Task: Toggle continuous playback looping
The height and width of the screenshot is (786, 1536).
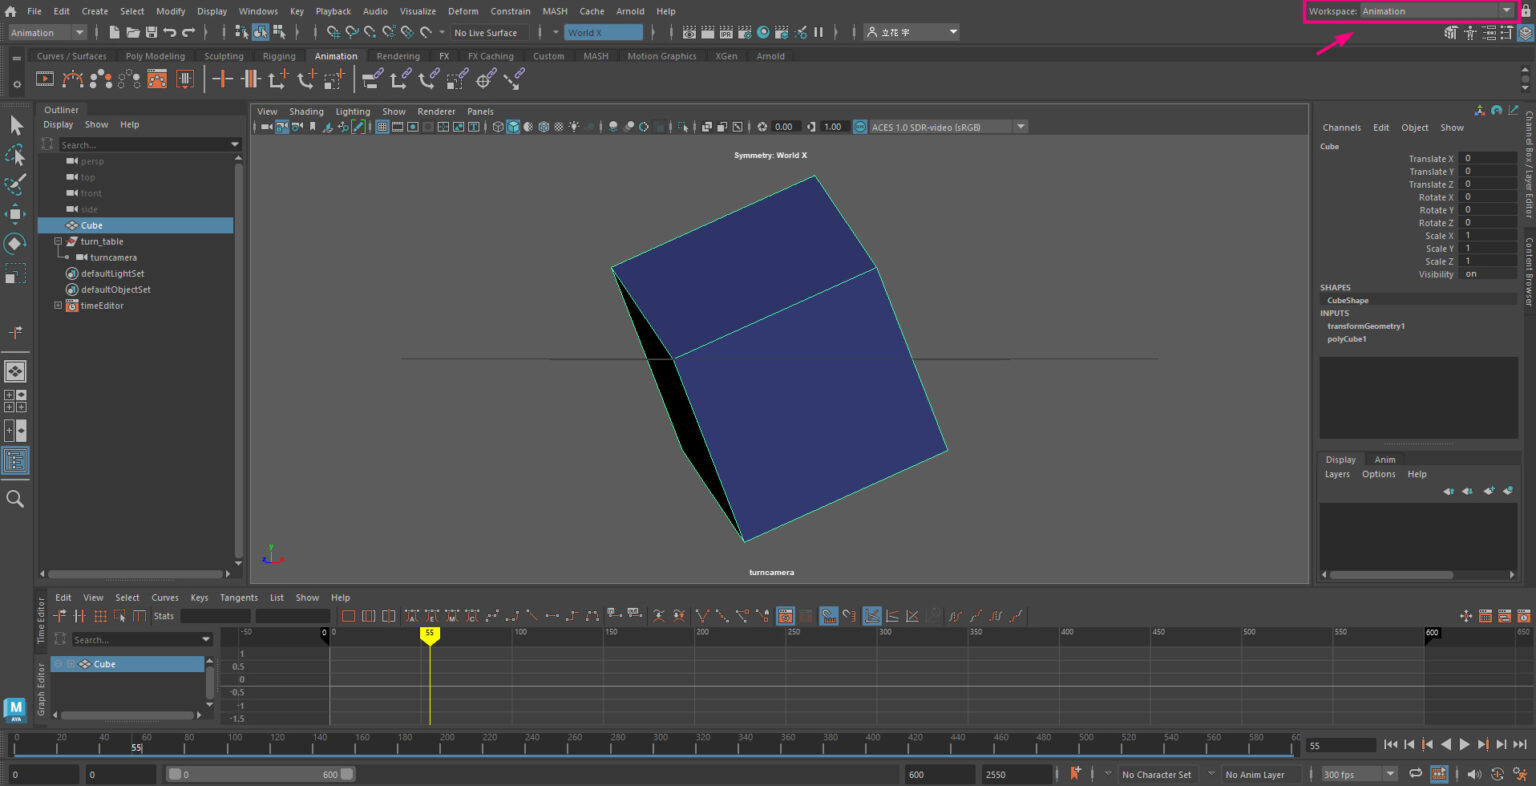Action: point(1416,773)
